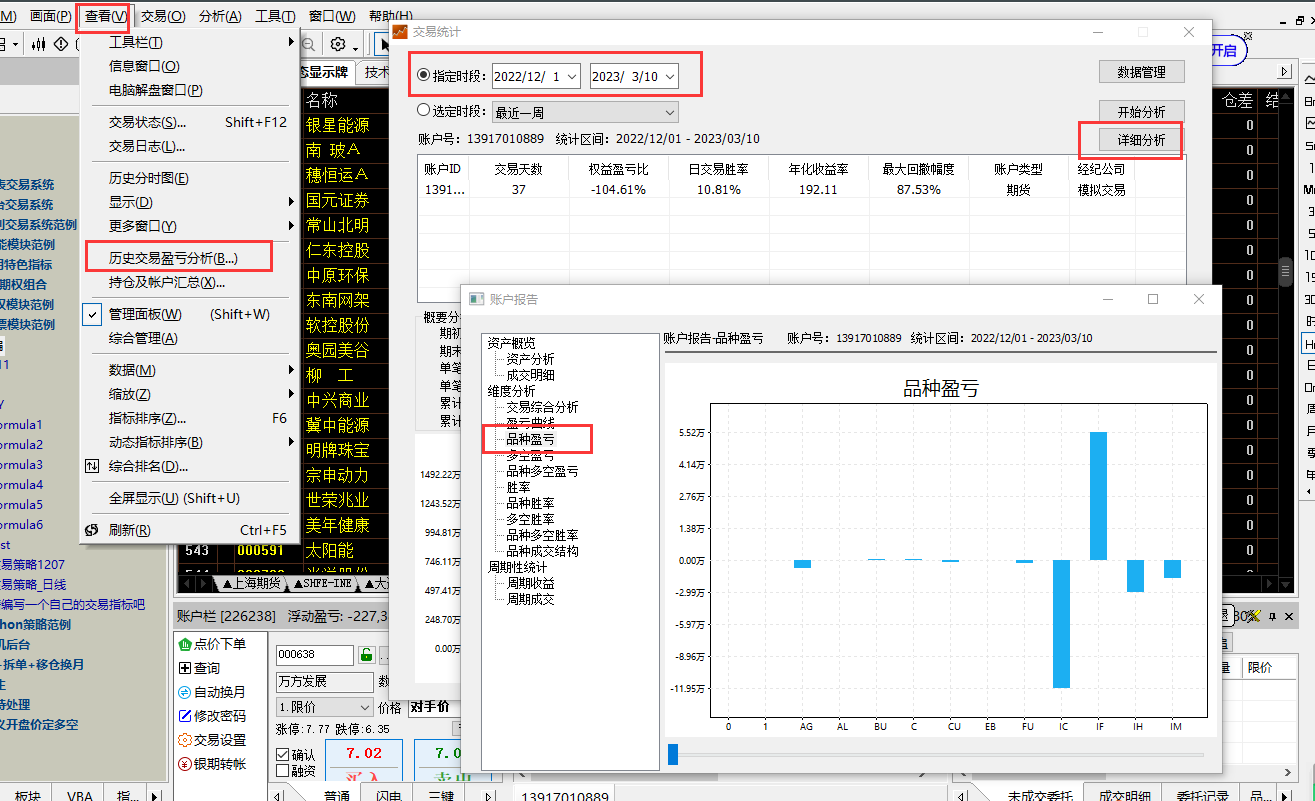Open the end date 2023/3/10 picker

(669, 76)
